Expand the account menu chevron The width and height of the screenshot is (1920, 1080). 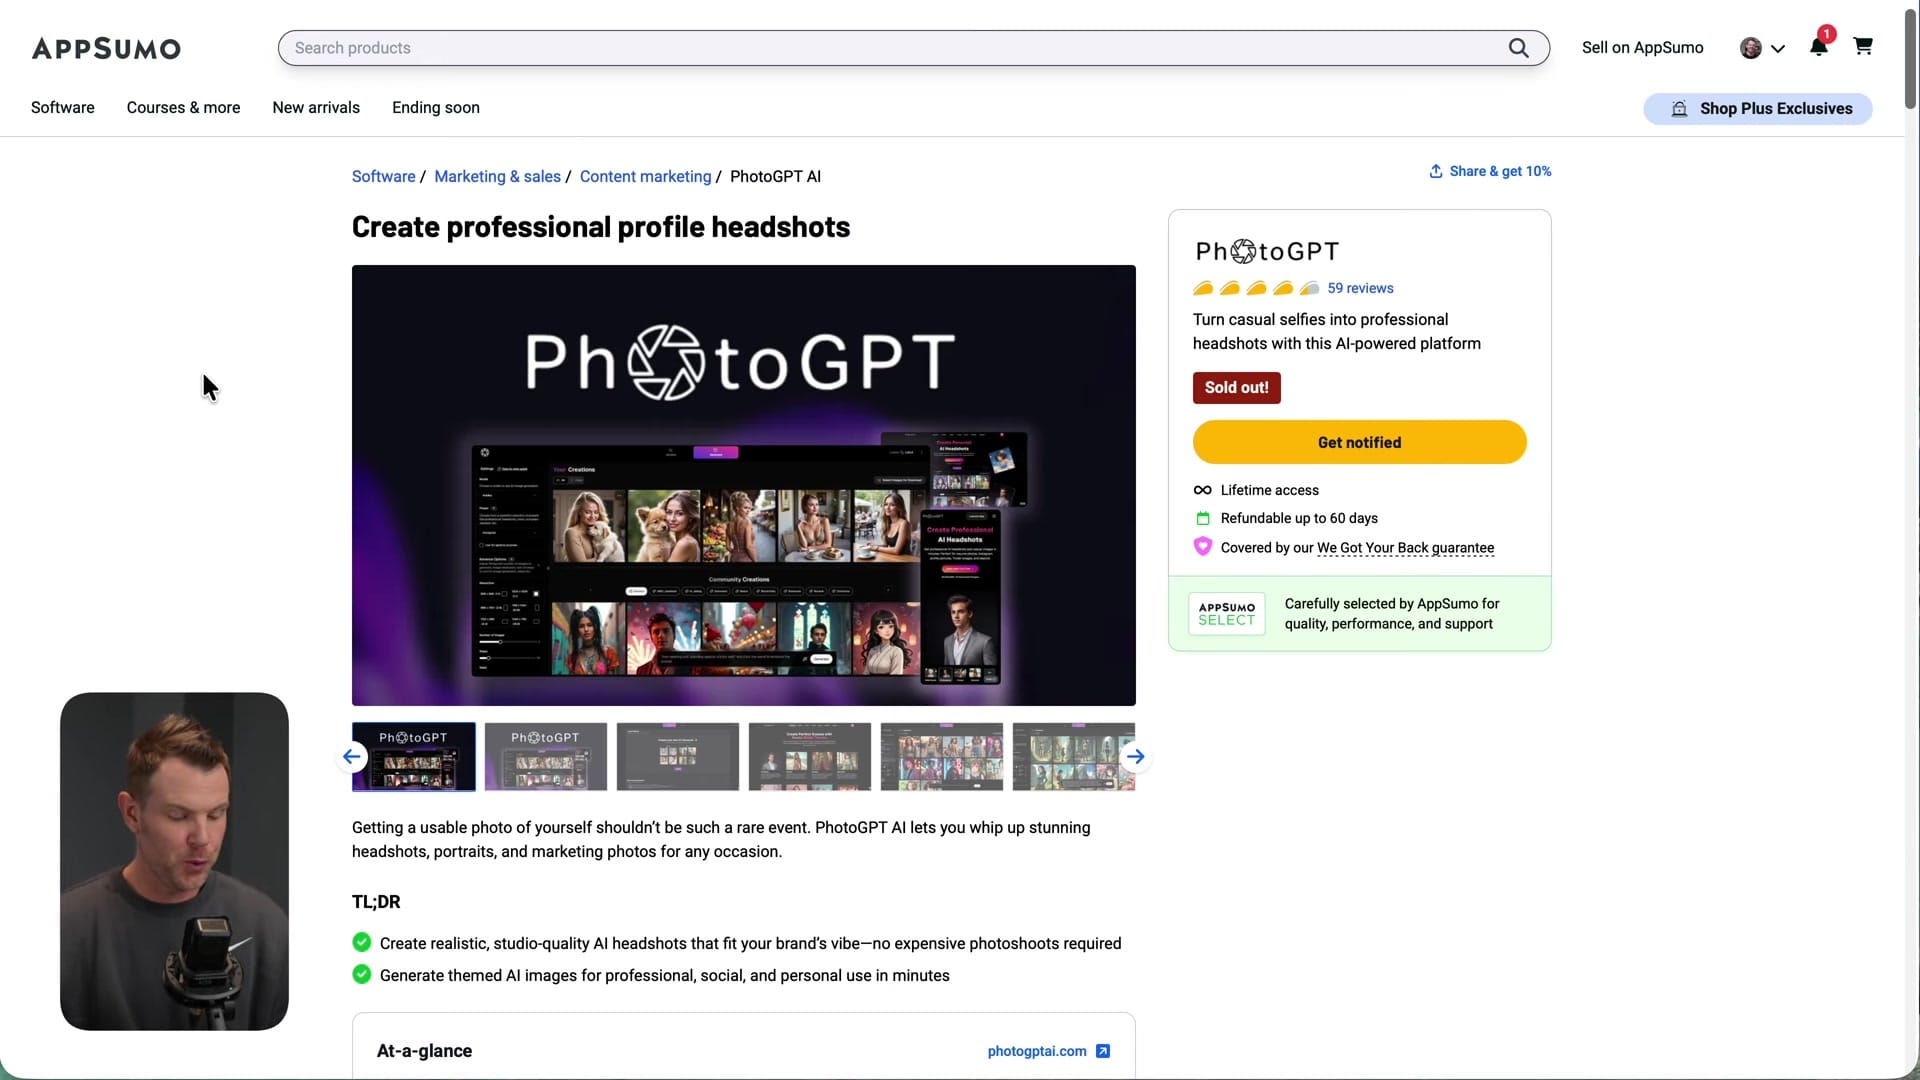pyautogui.click(x=1778, y=48)
